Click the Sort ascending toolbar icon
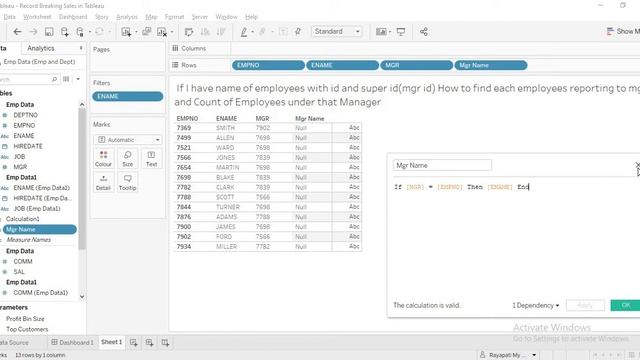640x360 pixels. (205, 32)
